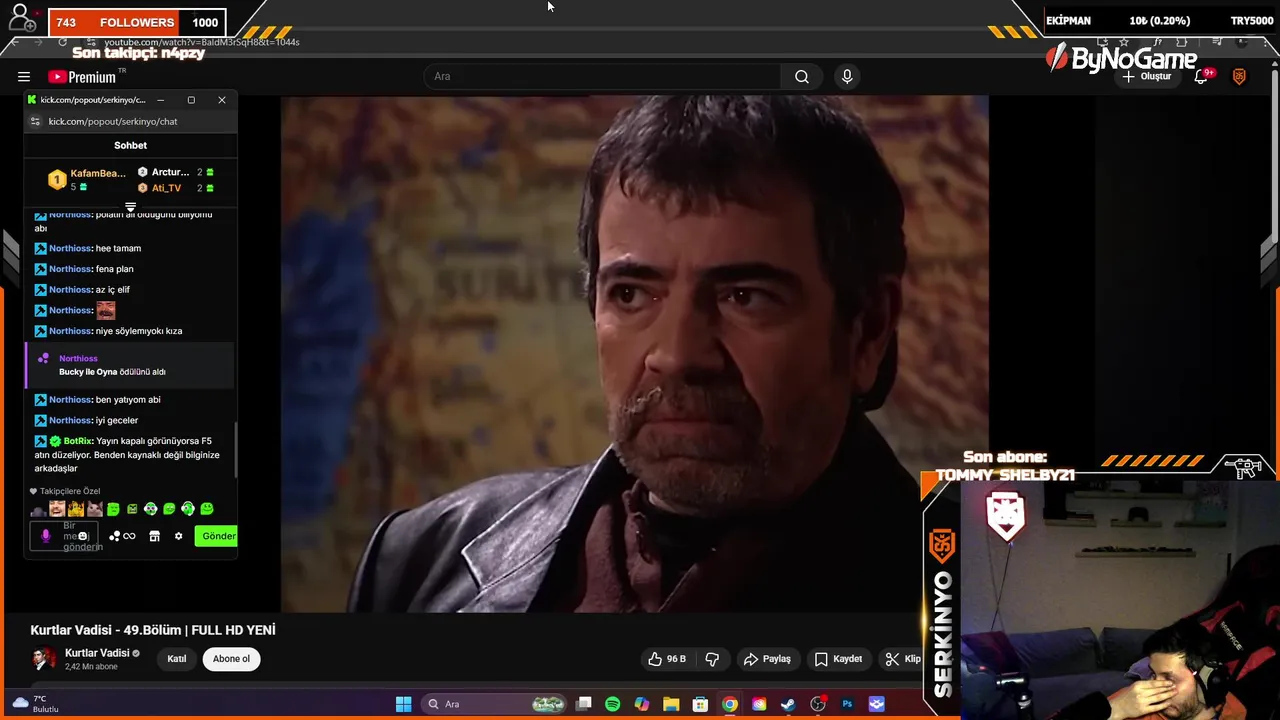The image size is (1280, 720).
Task: Open the emoji picker in chat input
Action: pos(83,536)
